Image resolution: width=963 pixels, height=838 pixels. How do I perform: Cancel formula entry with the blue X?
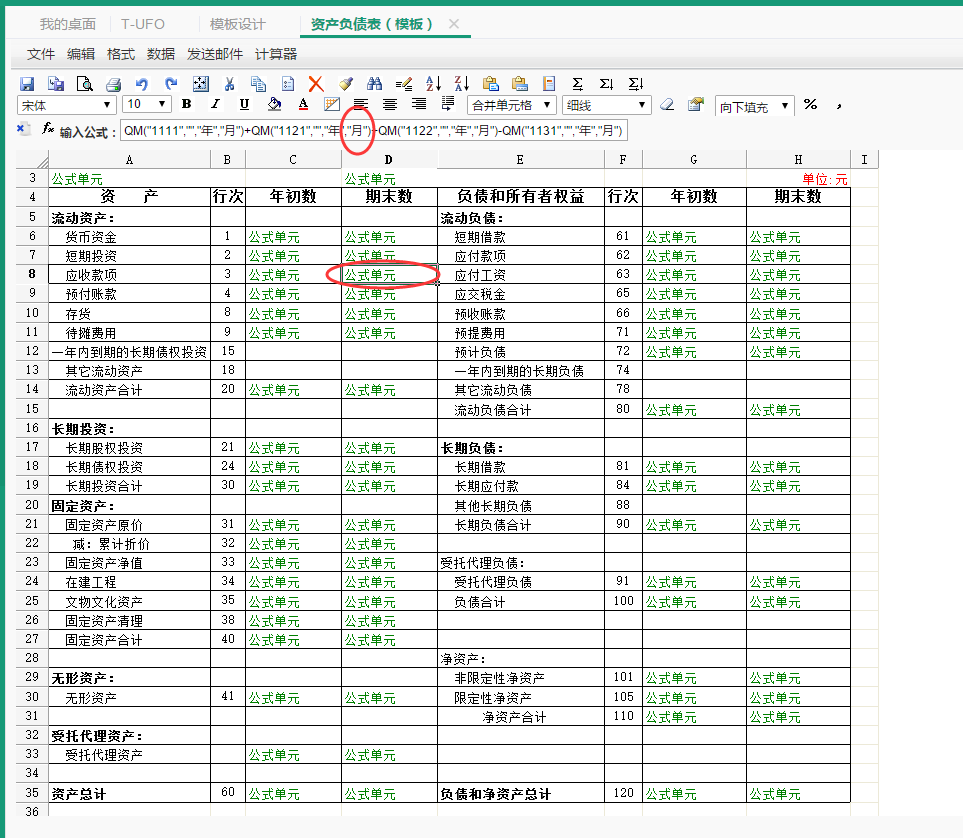pyautogui.click(x=21, y=128)
